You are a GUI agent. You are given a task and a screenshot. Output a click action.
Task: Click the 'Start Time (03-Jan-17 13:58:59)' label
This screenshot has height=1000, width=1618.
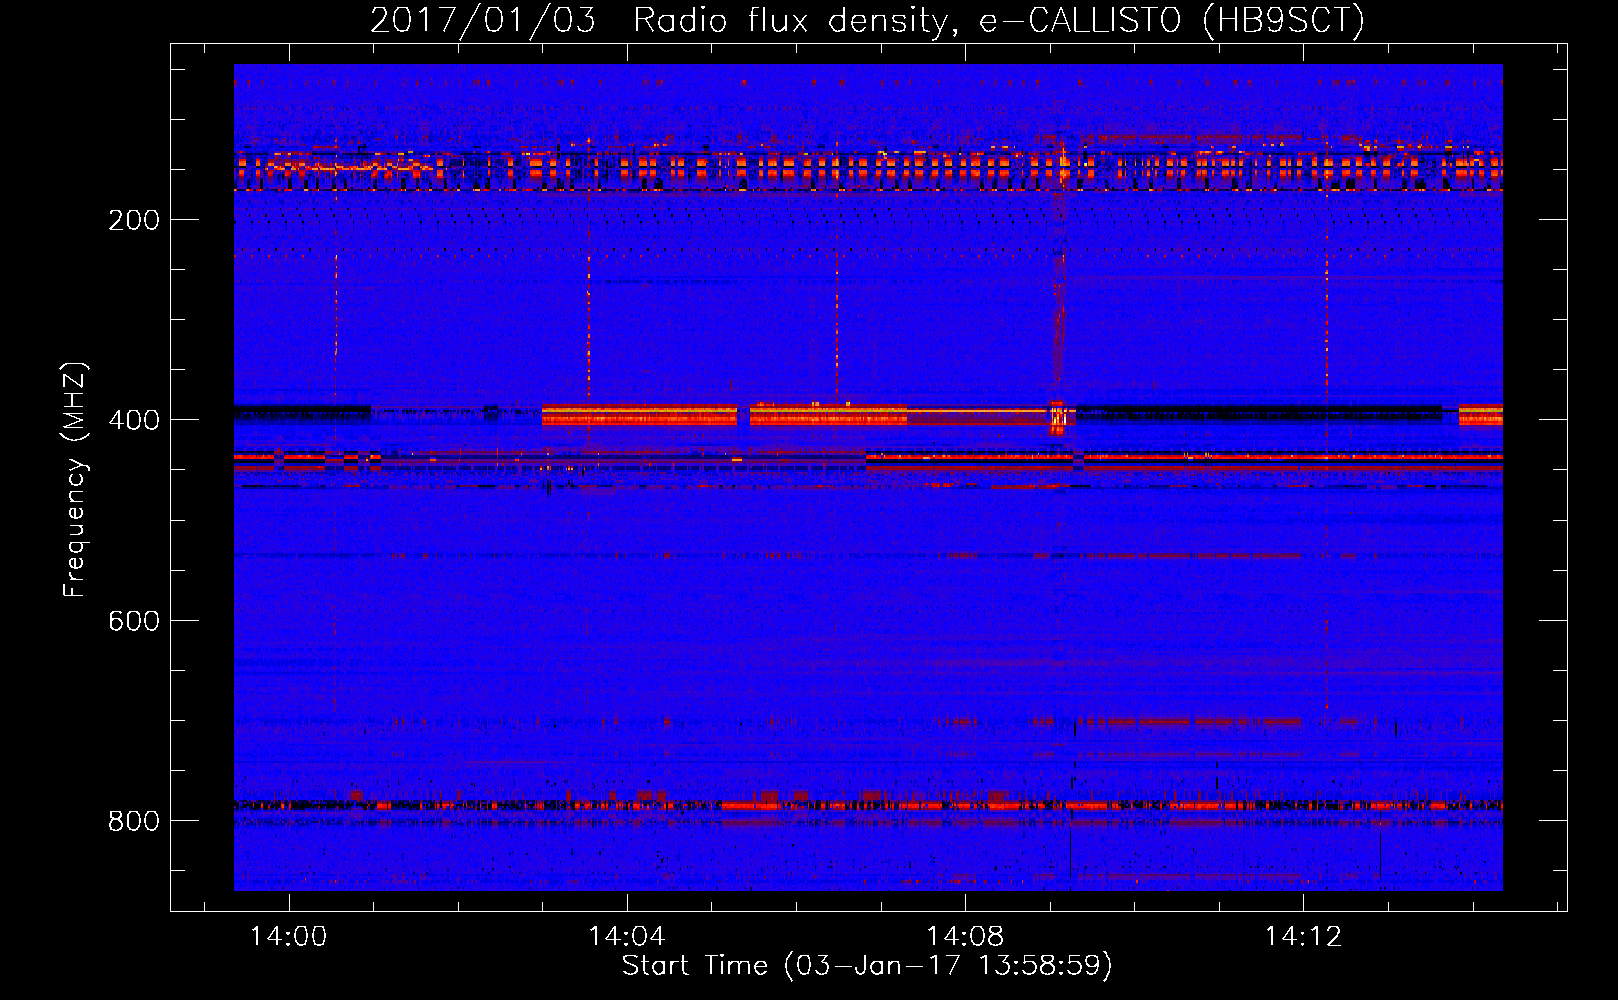pos(867,966)
